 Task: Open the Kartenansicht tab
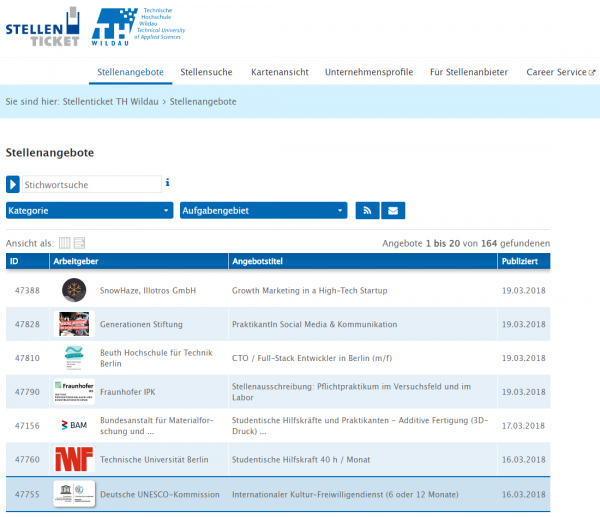click(x=280, y=72)
